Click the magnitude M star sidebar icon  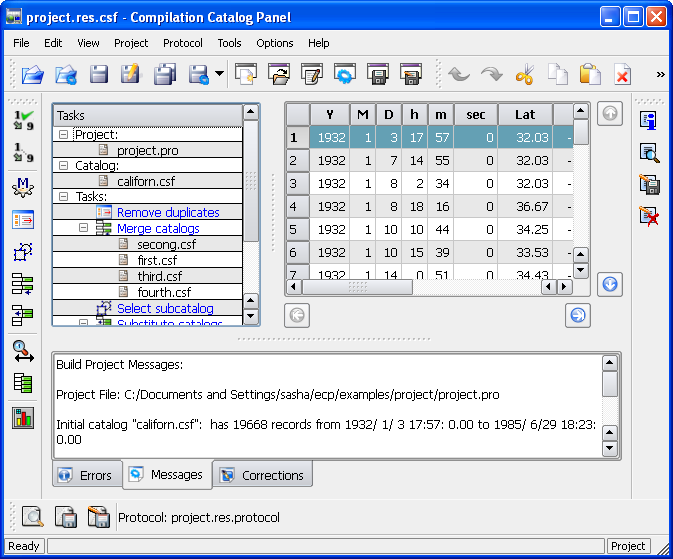[23, 187]
